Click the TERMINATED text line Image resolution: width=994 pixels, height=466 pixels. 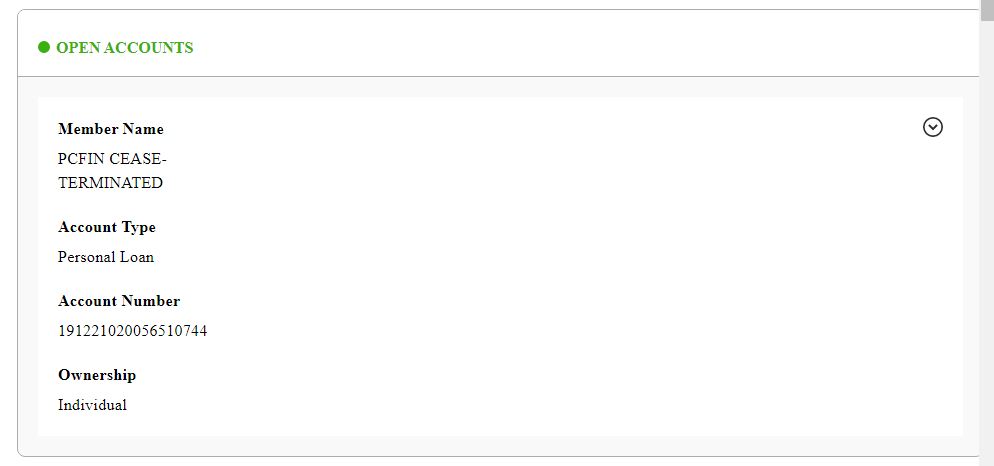click(x=110, y=183)
